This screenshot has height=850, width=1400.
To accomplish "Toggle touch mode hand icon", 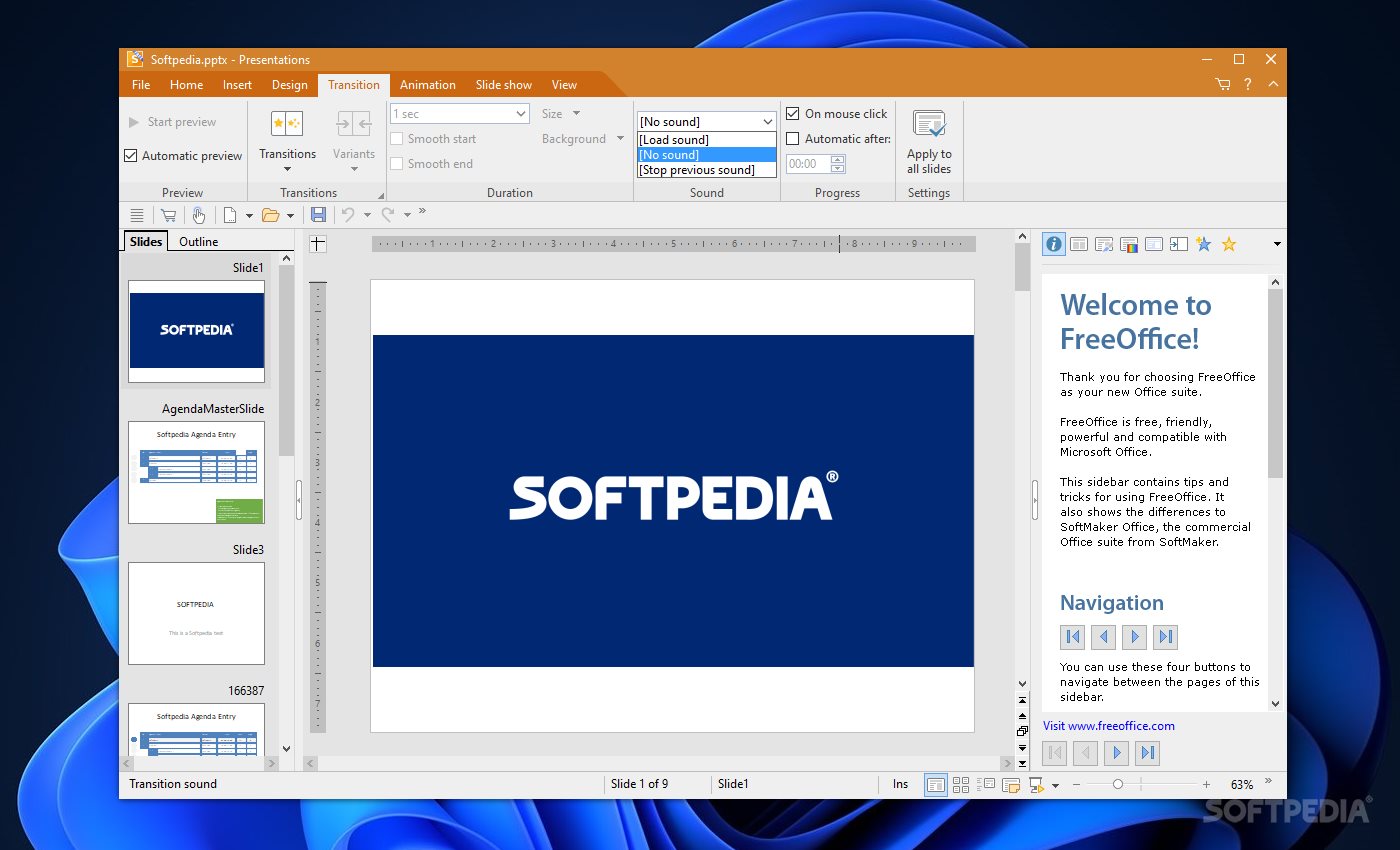I will click(x=198, y=215).
